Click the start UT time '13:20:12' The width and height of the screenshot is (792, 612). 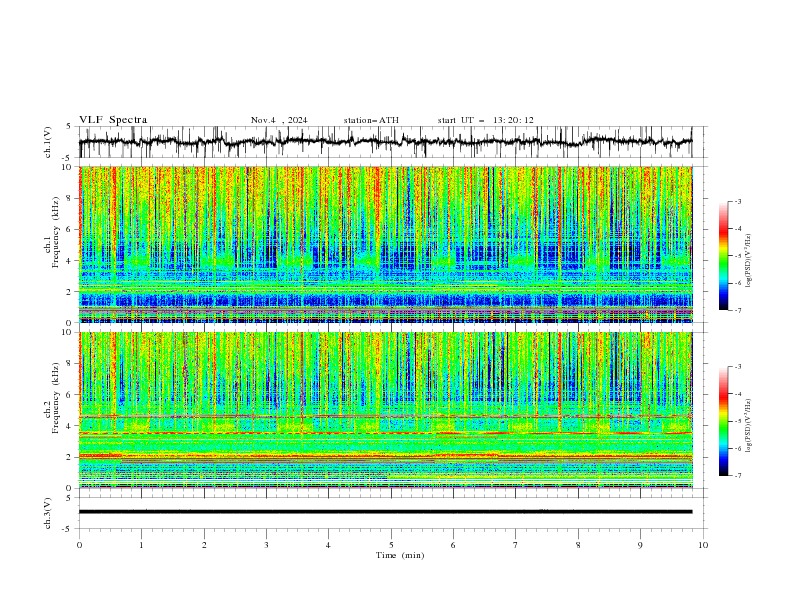(513, 120)
